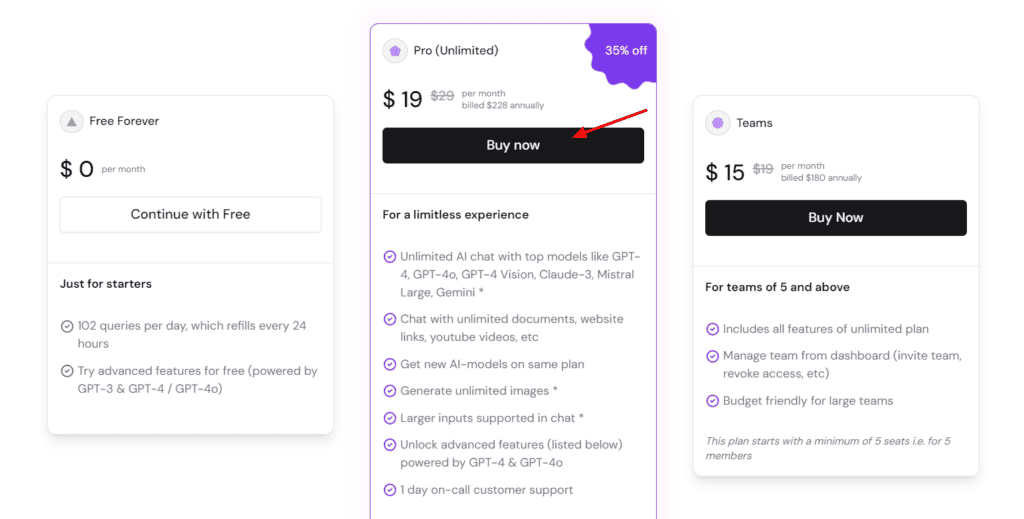This screenshot has width=1024, height=519.
Task: Click checkmark icon beside Unlimited AI chat
Action: click(390, 257)
